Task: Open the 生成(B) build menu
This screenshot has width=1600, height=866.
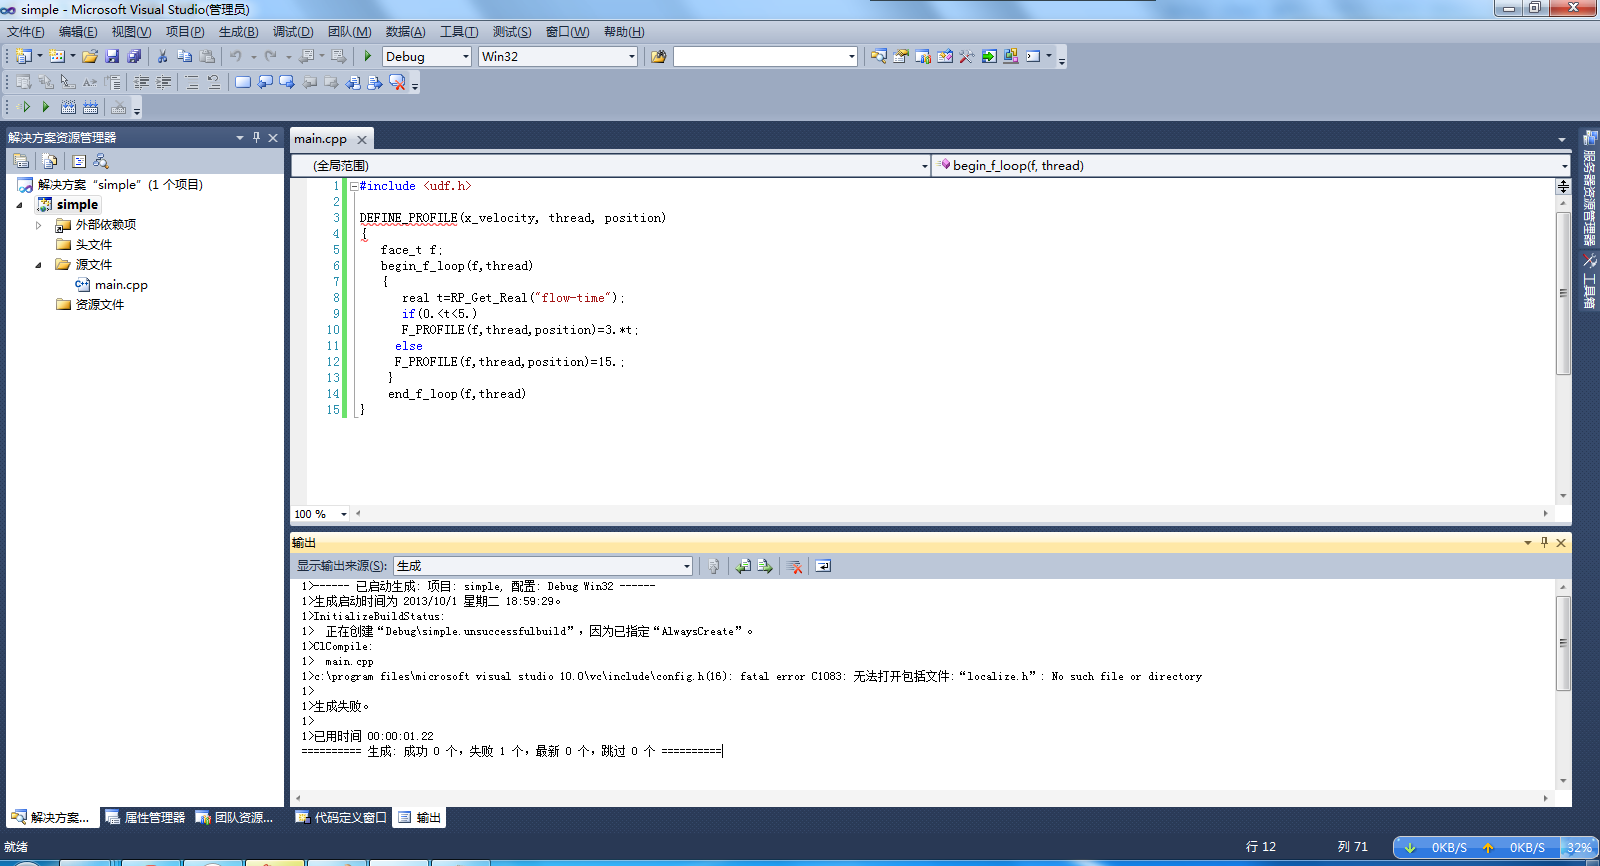Action: pyautogui.click(x=238, y=32)
